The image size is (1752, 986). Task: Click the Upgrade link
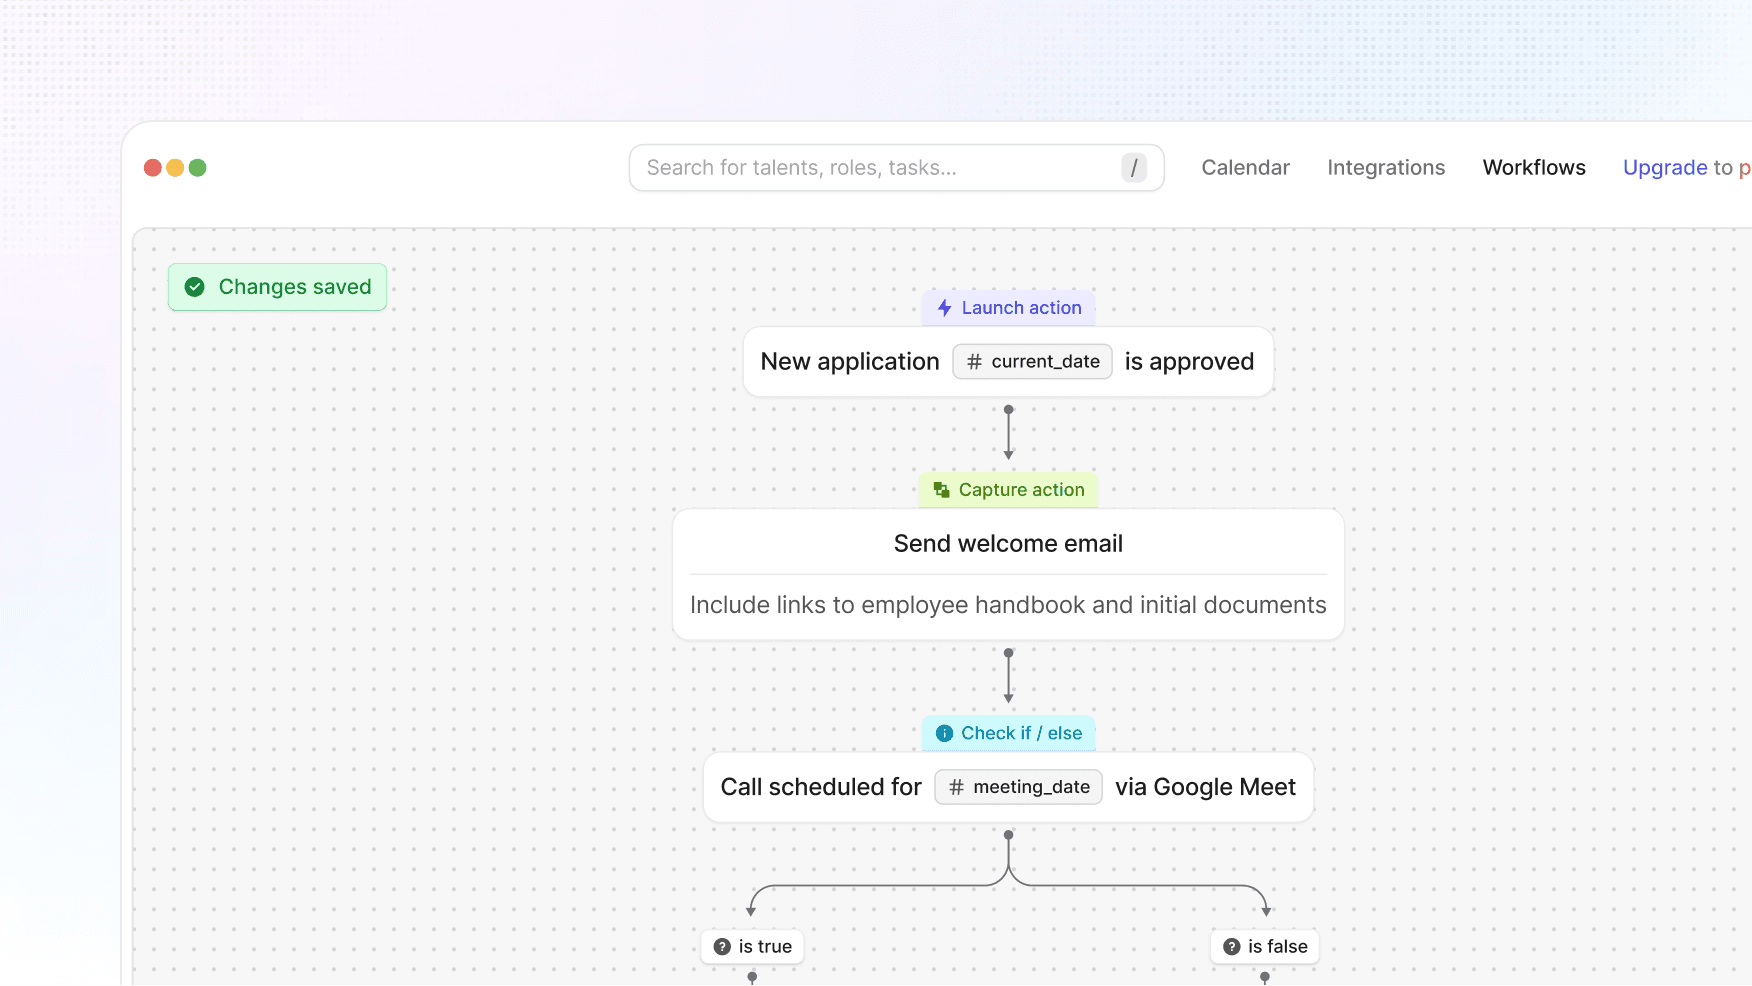(1665, 168)
